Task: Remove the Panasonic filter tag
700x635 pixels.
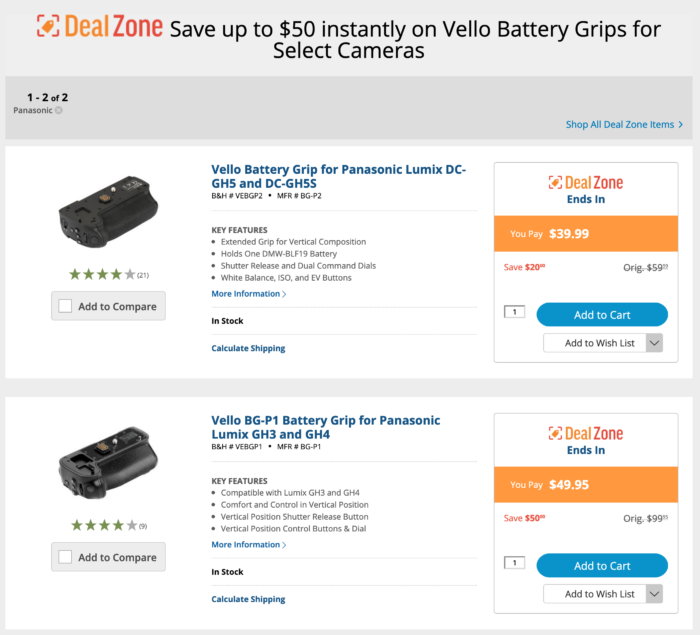Action: [59, 111]
